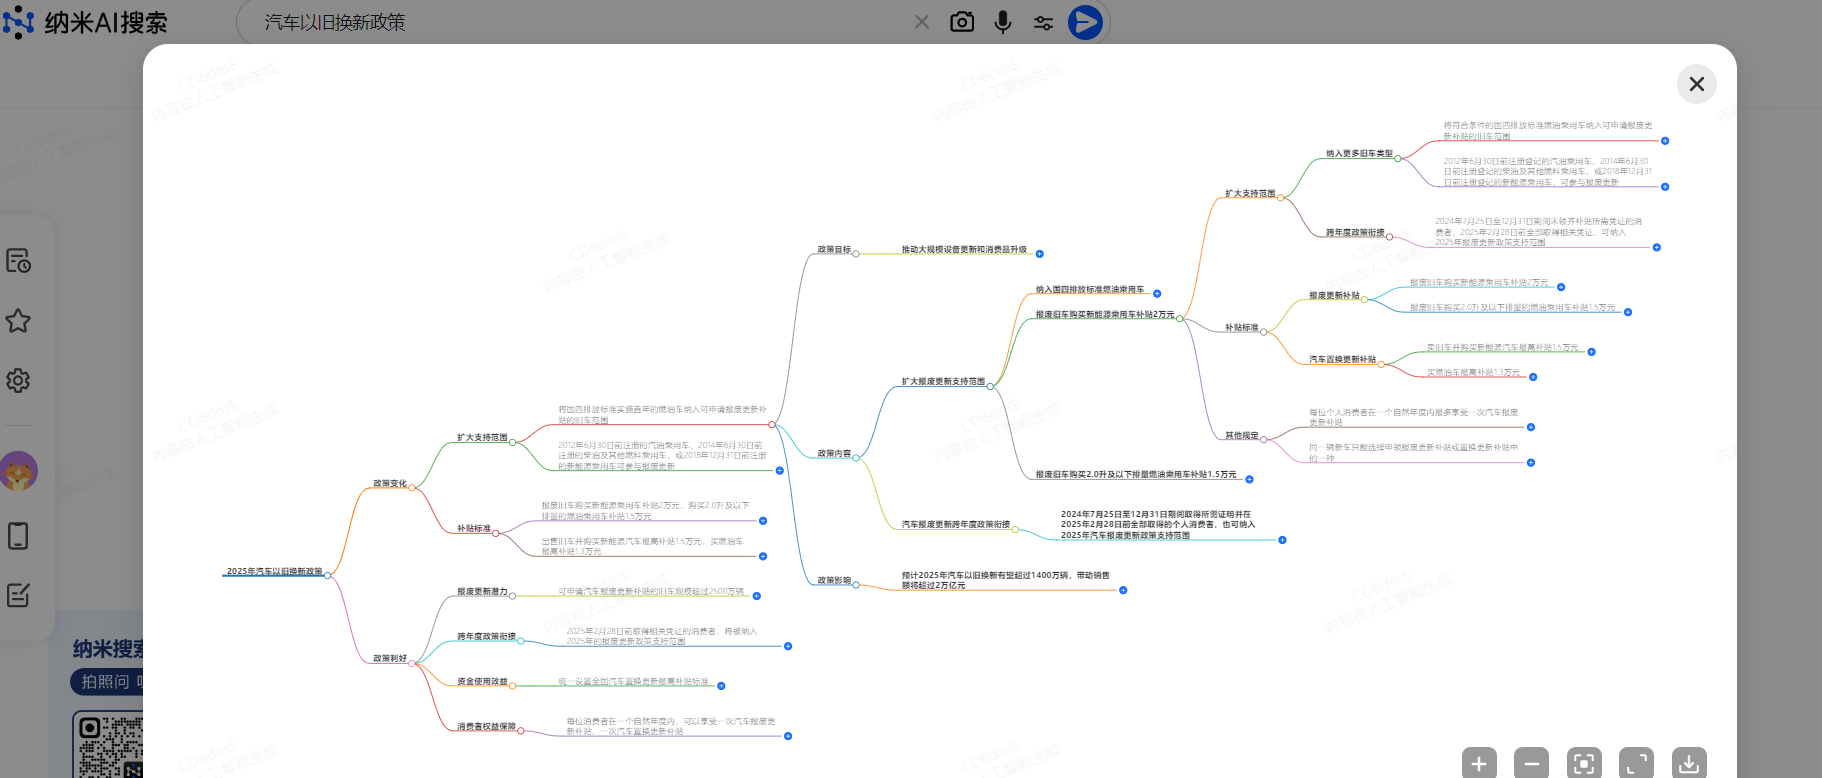The image size is (1822, 778).
Task: Select the 政策目标 node
Action: [834, 250]
